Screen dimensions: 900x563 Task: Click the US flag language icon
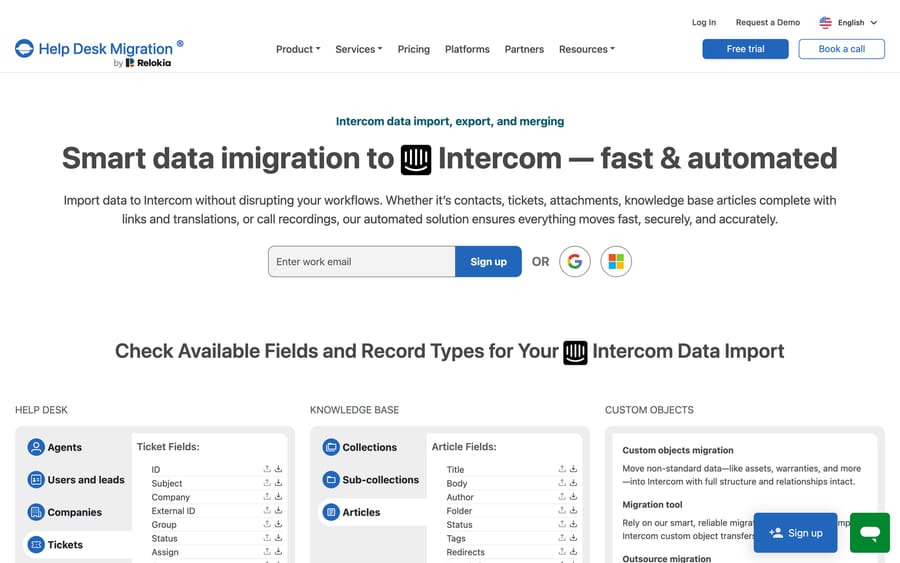[825, 22]
